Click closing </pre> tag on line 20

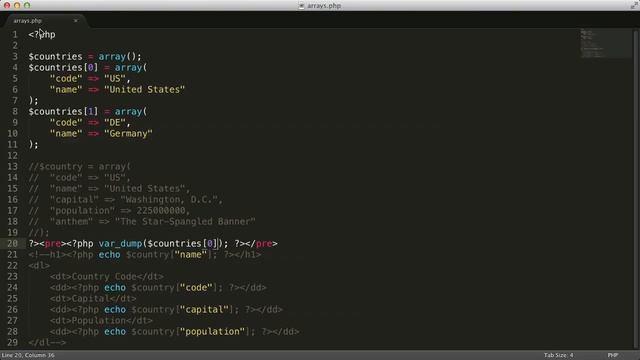click(x=261, y=244)
